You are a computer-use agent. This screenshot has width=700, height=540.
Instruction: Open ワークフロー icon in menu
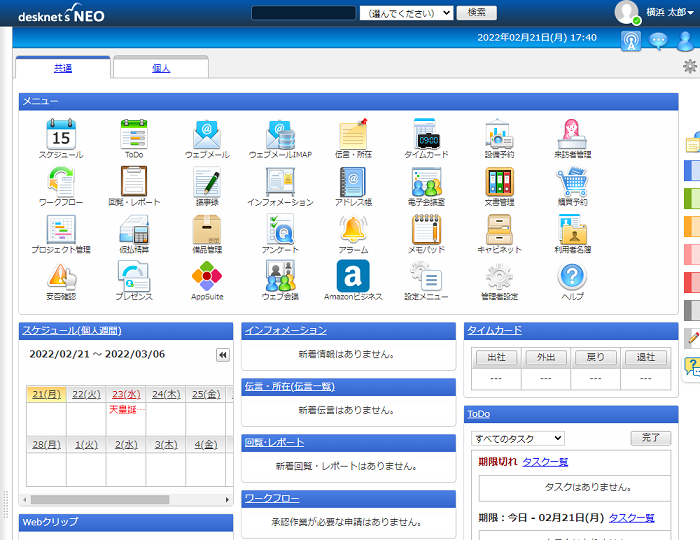click(61, 182)
